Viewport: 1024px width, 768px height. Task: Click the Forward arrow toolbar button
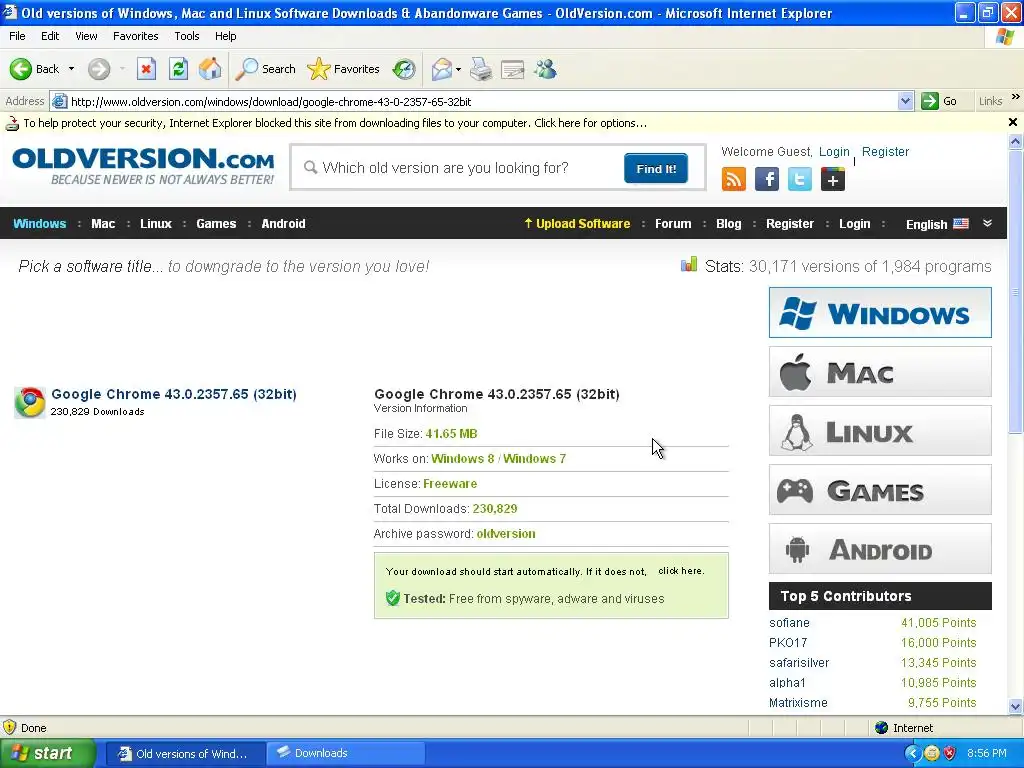[99, 69]
